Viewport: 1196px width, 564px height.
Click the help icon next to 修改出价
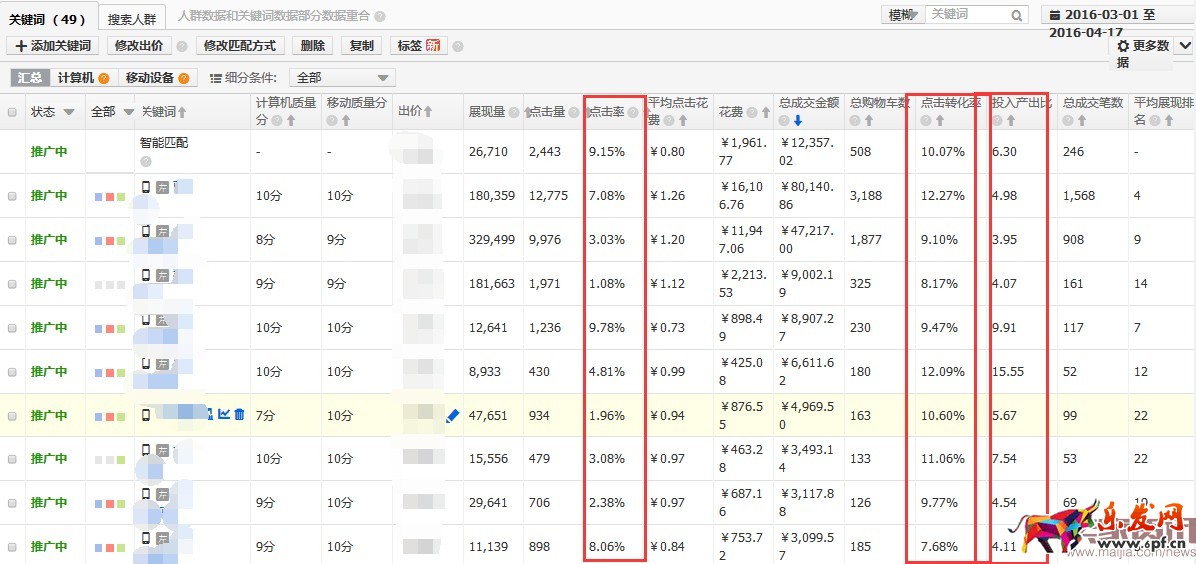[x=181, y=46]
